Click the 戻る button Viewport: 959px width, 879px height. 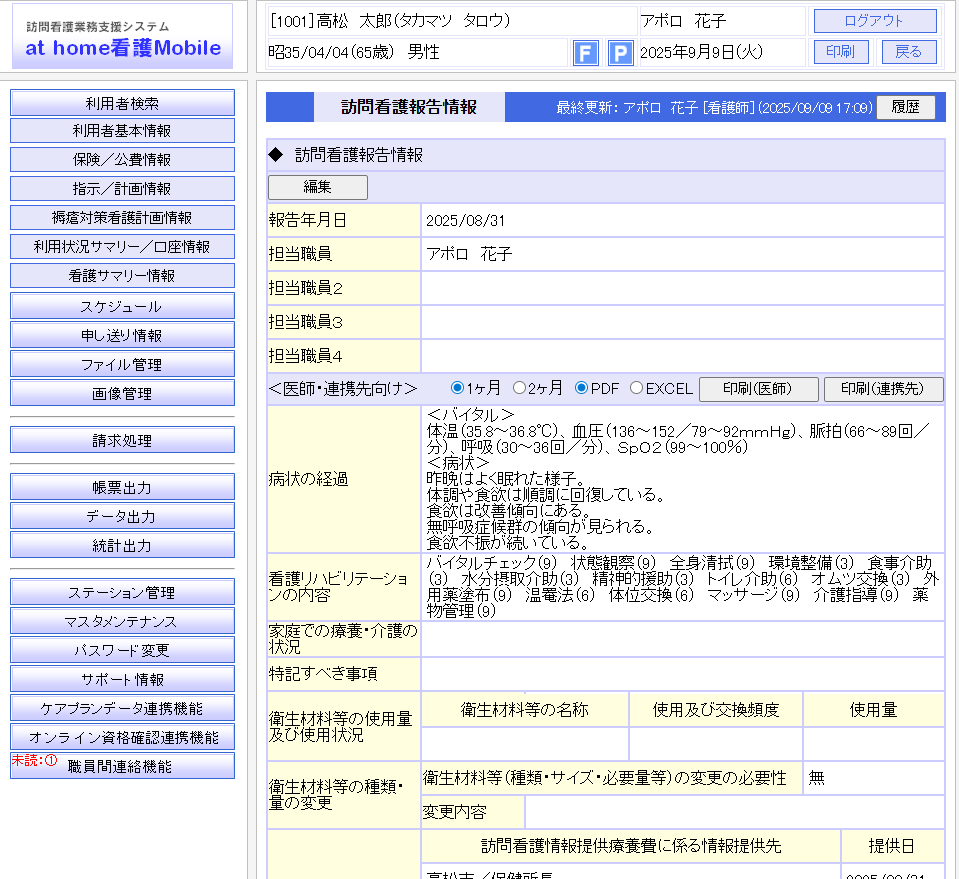point(908,52)
